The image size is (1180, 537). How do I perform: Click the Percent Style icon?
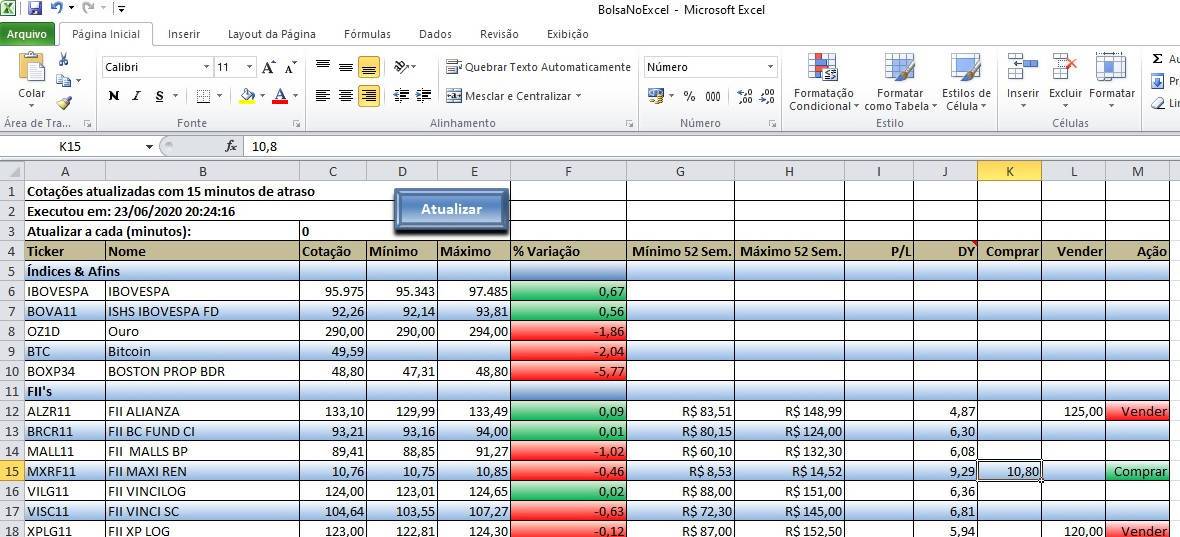689,96
